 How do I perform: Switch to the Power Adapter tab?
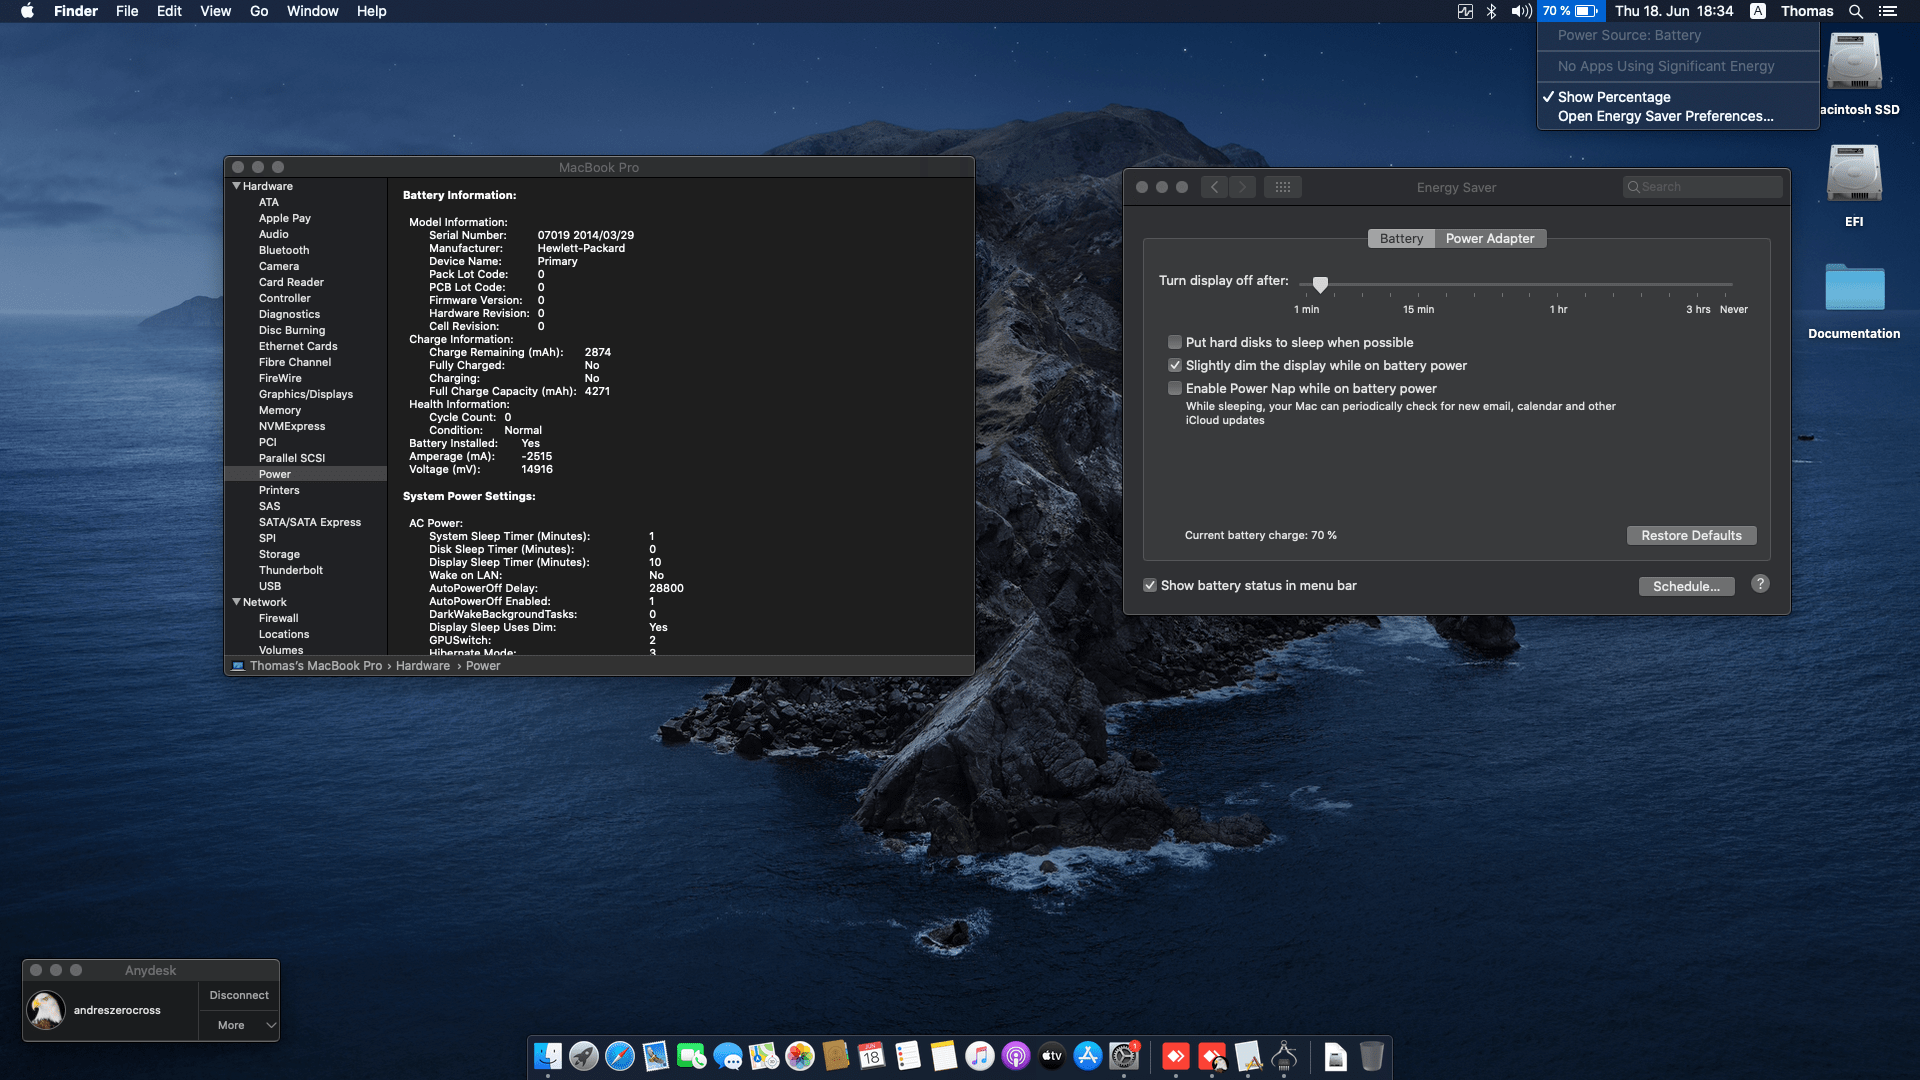coord(1490,238)
